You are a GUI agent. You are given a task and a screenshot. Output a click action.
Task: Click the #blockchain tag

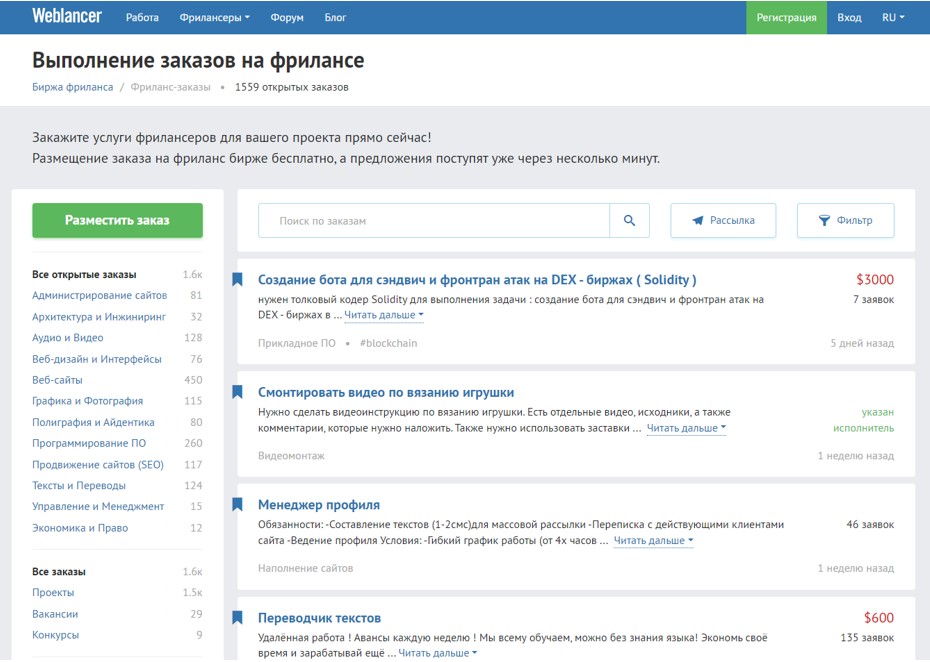point(388,343)
